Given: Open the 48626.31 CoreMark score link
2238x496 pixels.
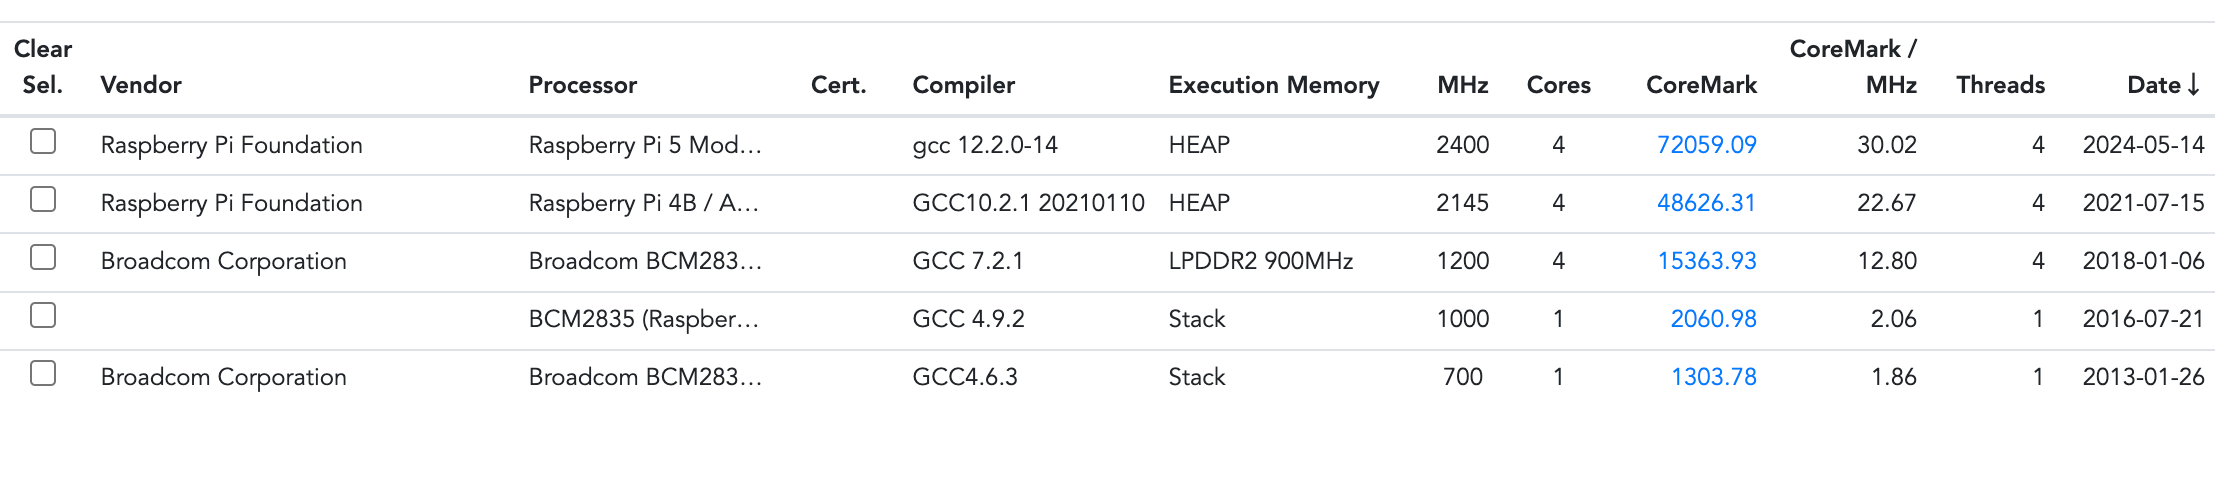Looking at the screenshot, I should [1706, 203].
